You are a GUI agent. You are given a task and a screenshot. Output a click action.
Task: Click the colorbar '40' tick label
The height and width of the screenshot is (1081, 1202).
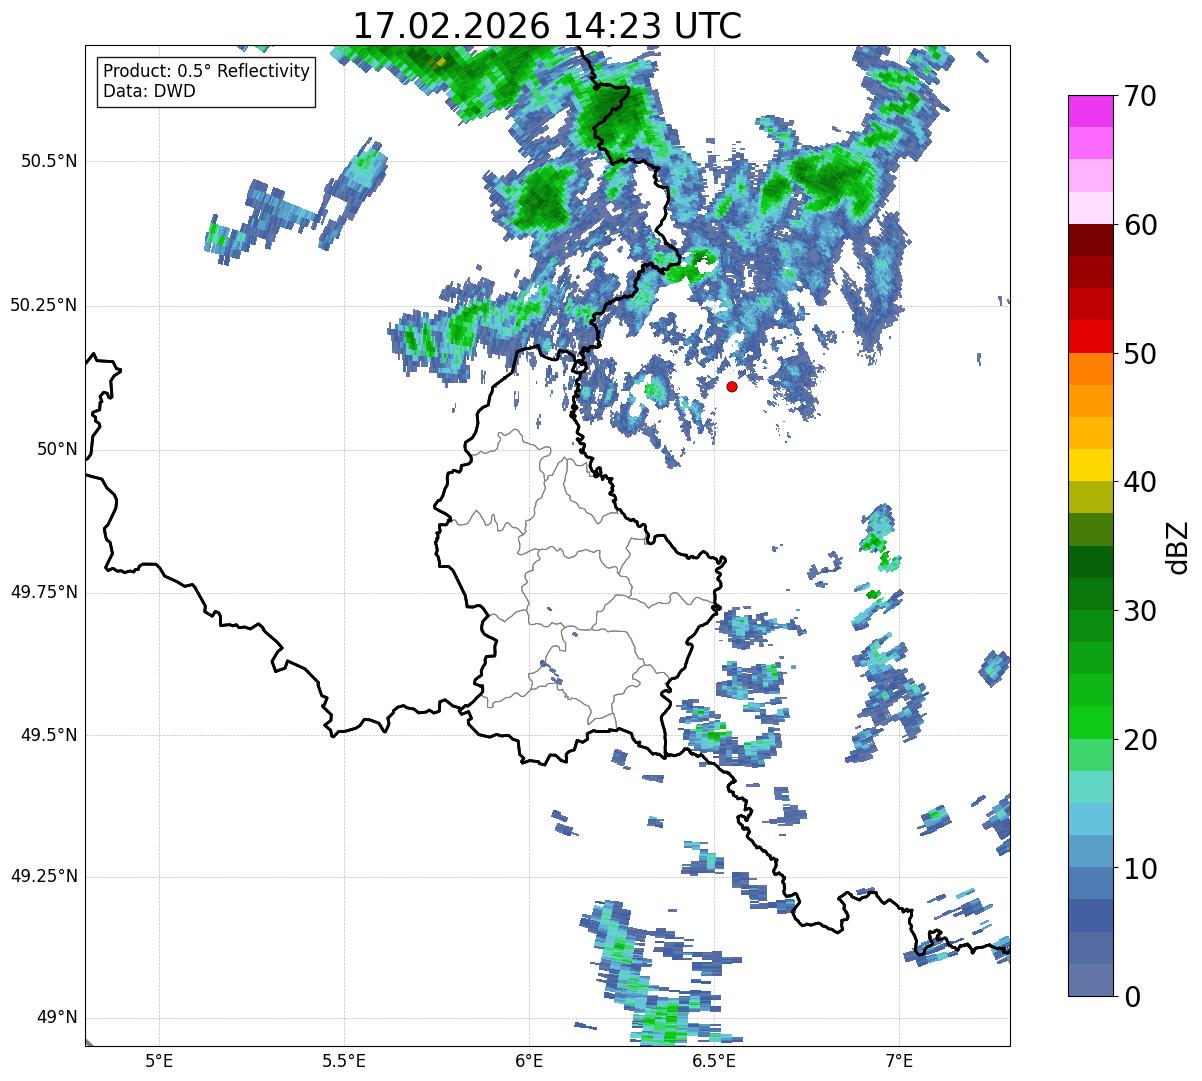coord(1138,482)
